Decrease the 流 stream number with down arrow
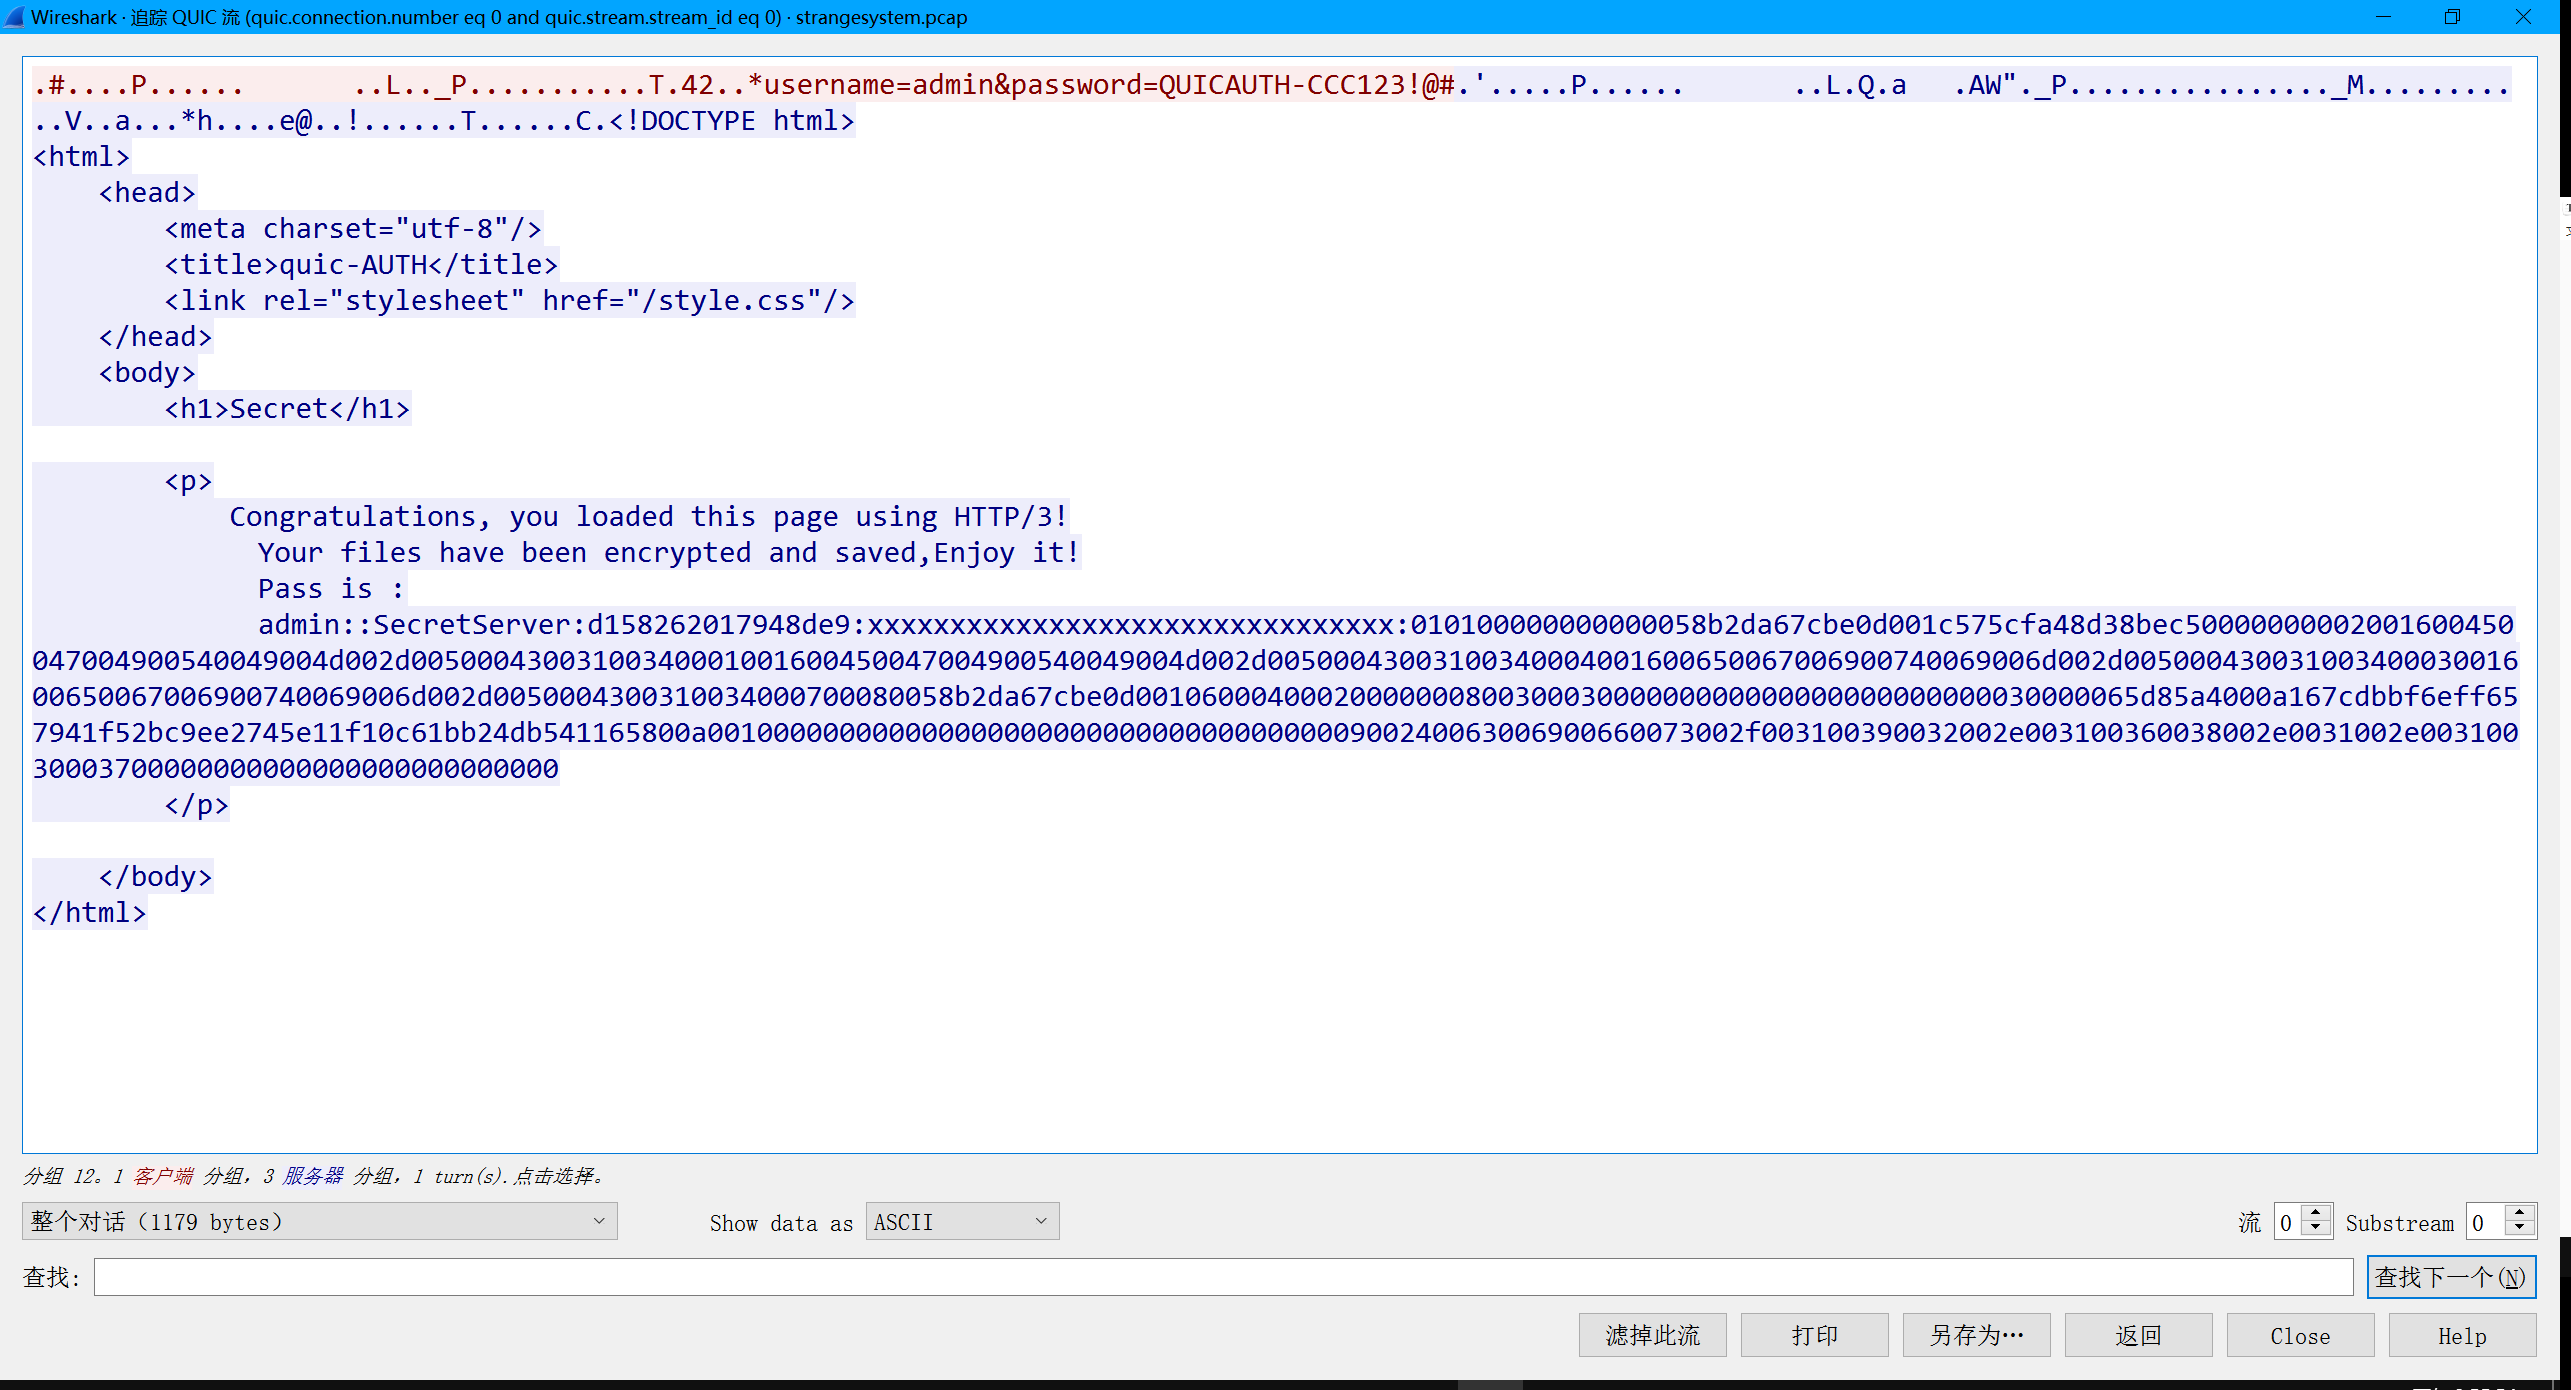Image resolution: width=2571 pixels, height=1390 pixels. click(2316, 1229)
